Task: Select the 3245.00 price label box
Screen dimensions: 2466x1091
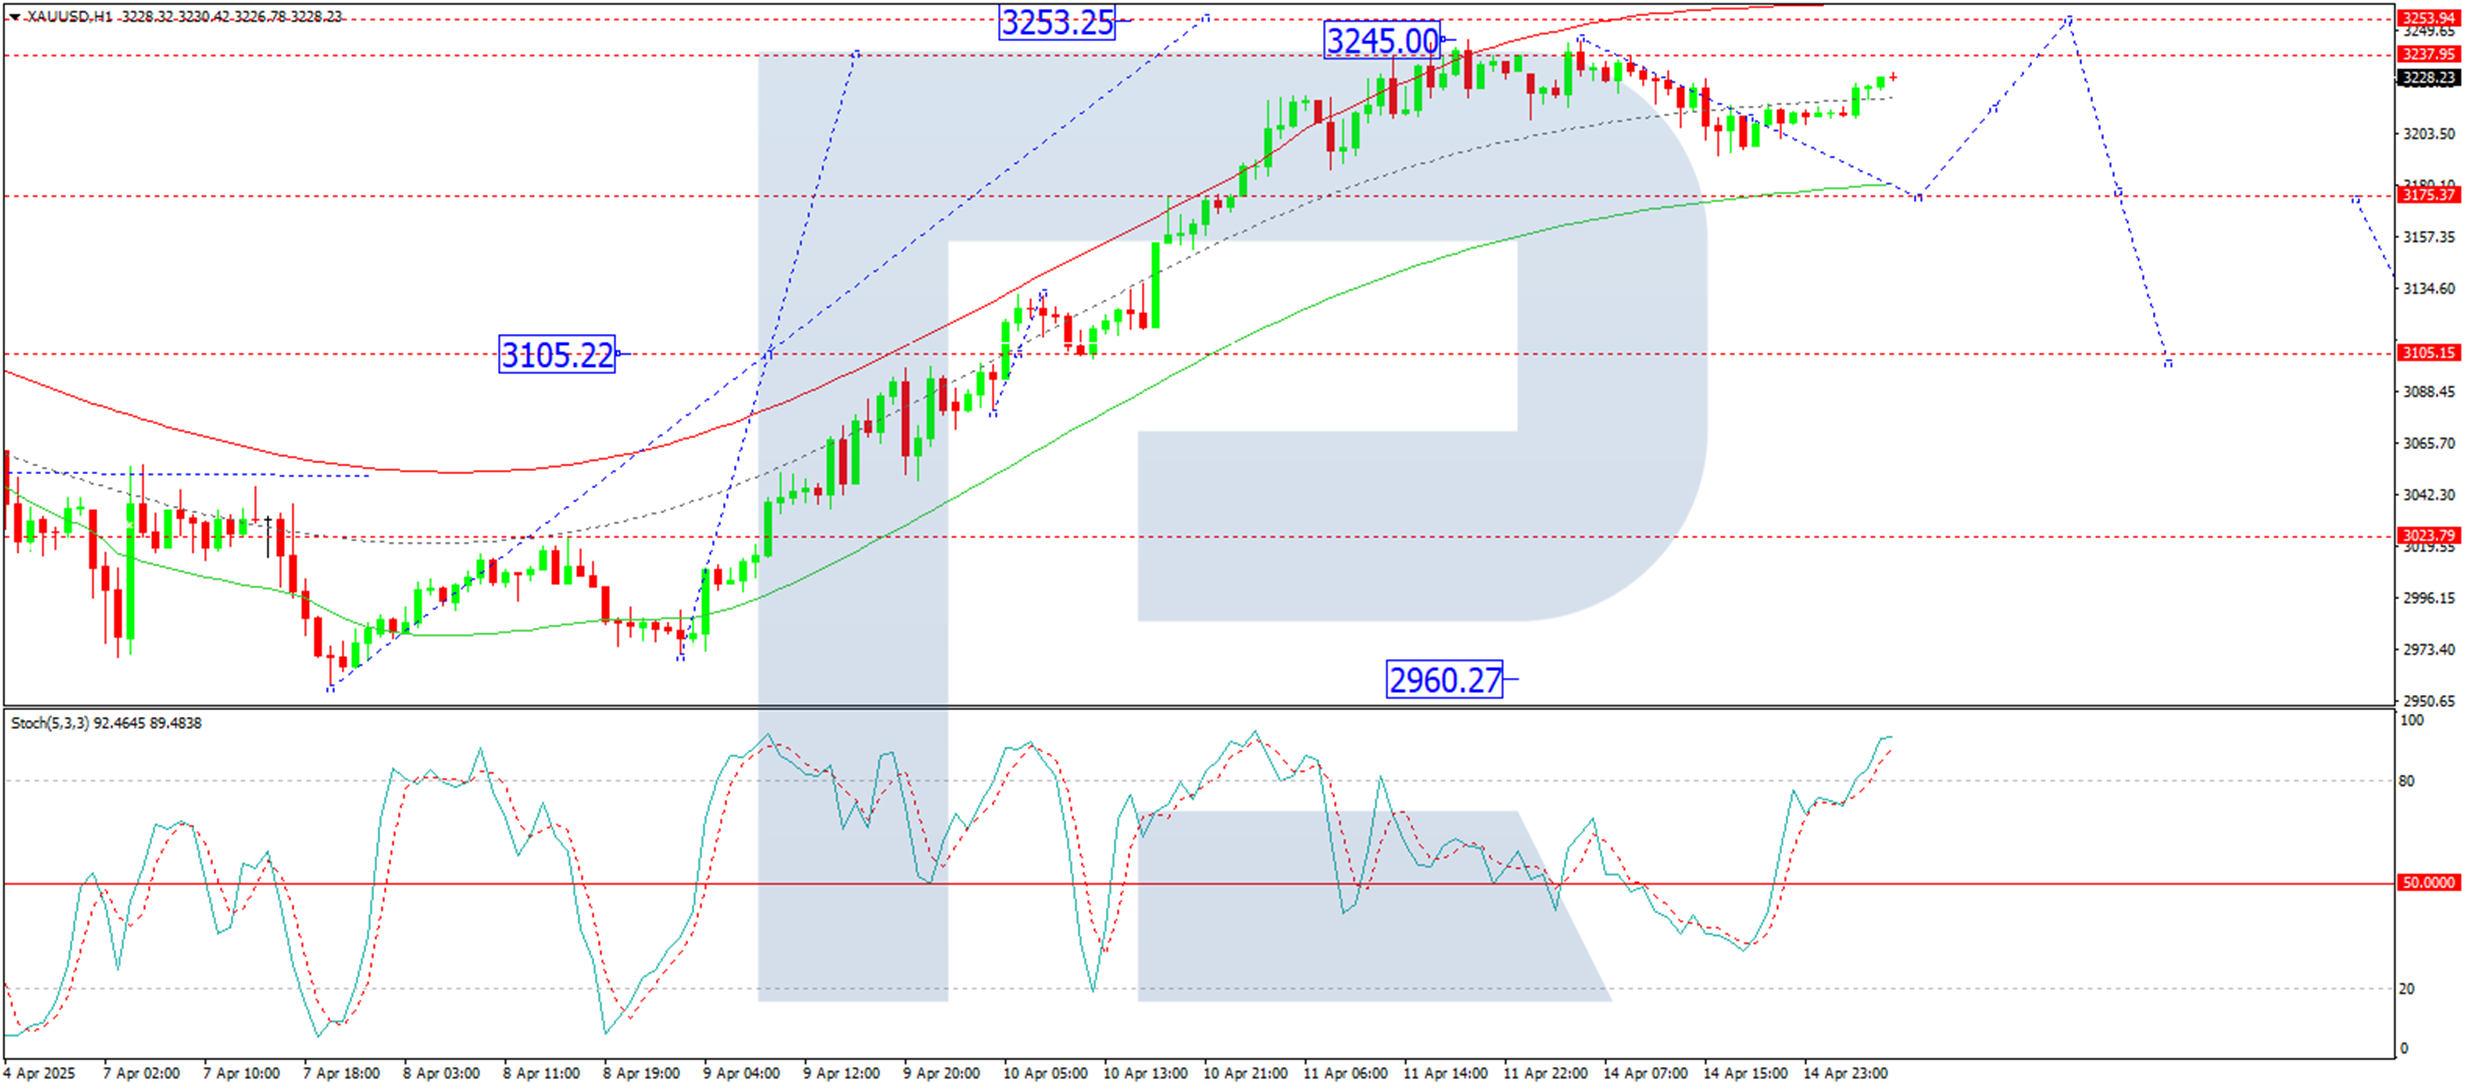Action: pos(1381,41)
